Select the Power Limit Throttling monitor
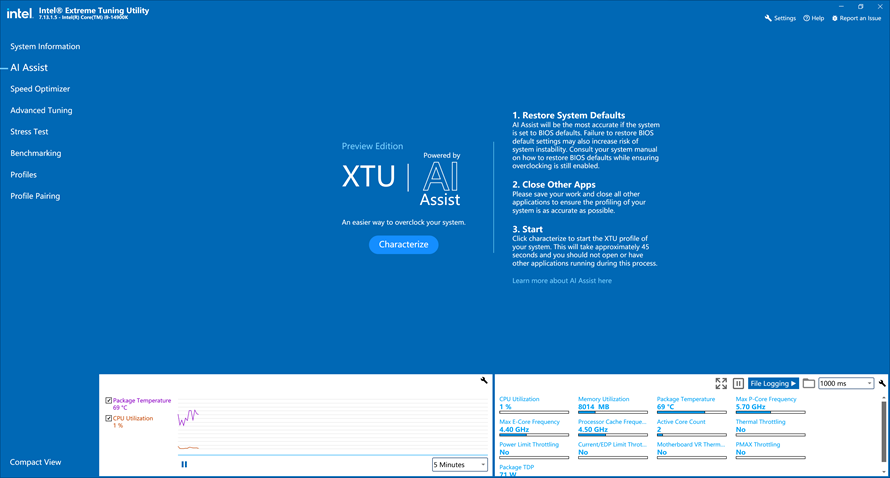The image size is (890, 478). 534,451
